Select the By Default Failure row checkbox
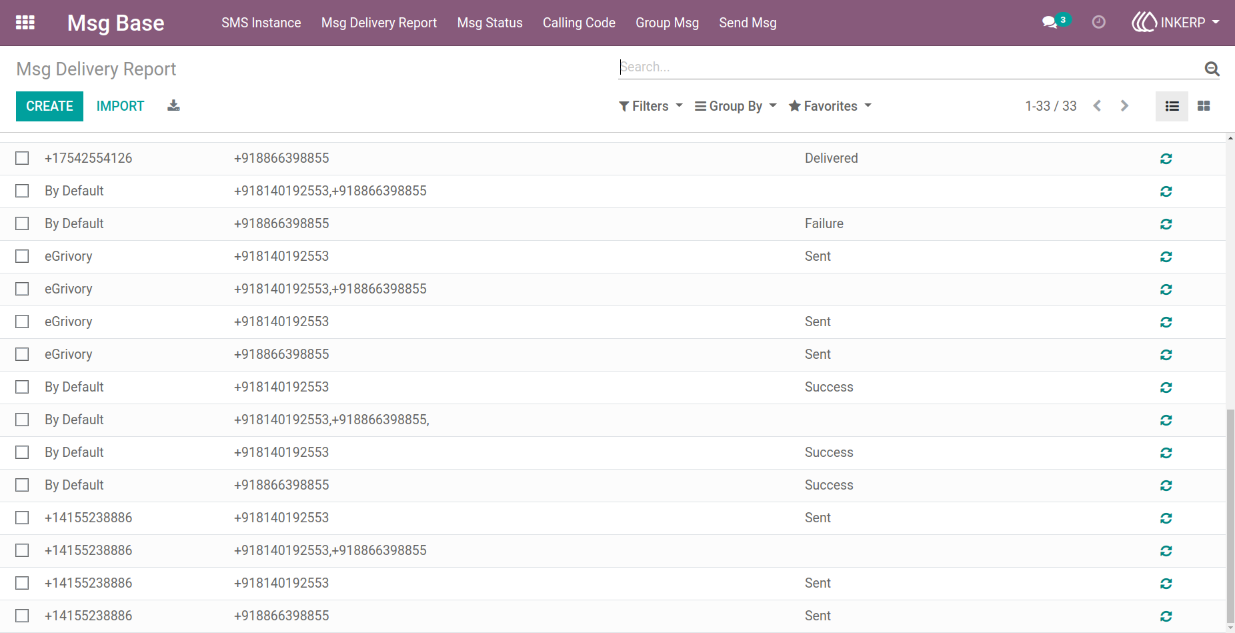 (x=22, y=223)
